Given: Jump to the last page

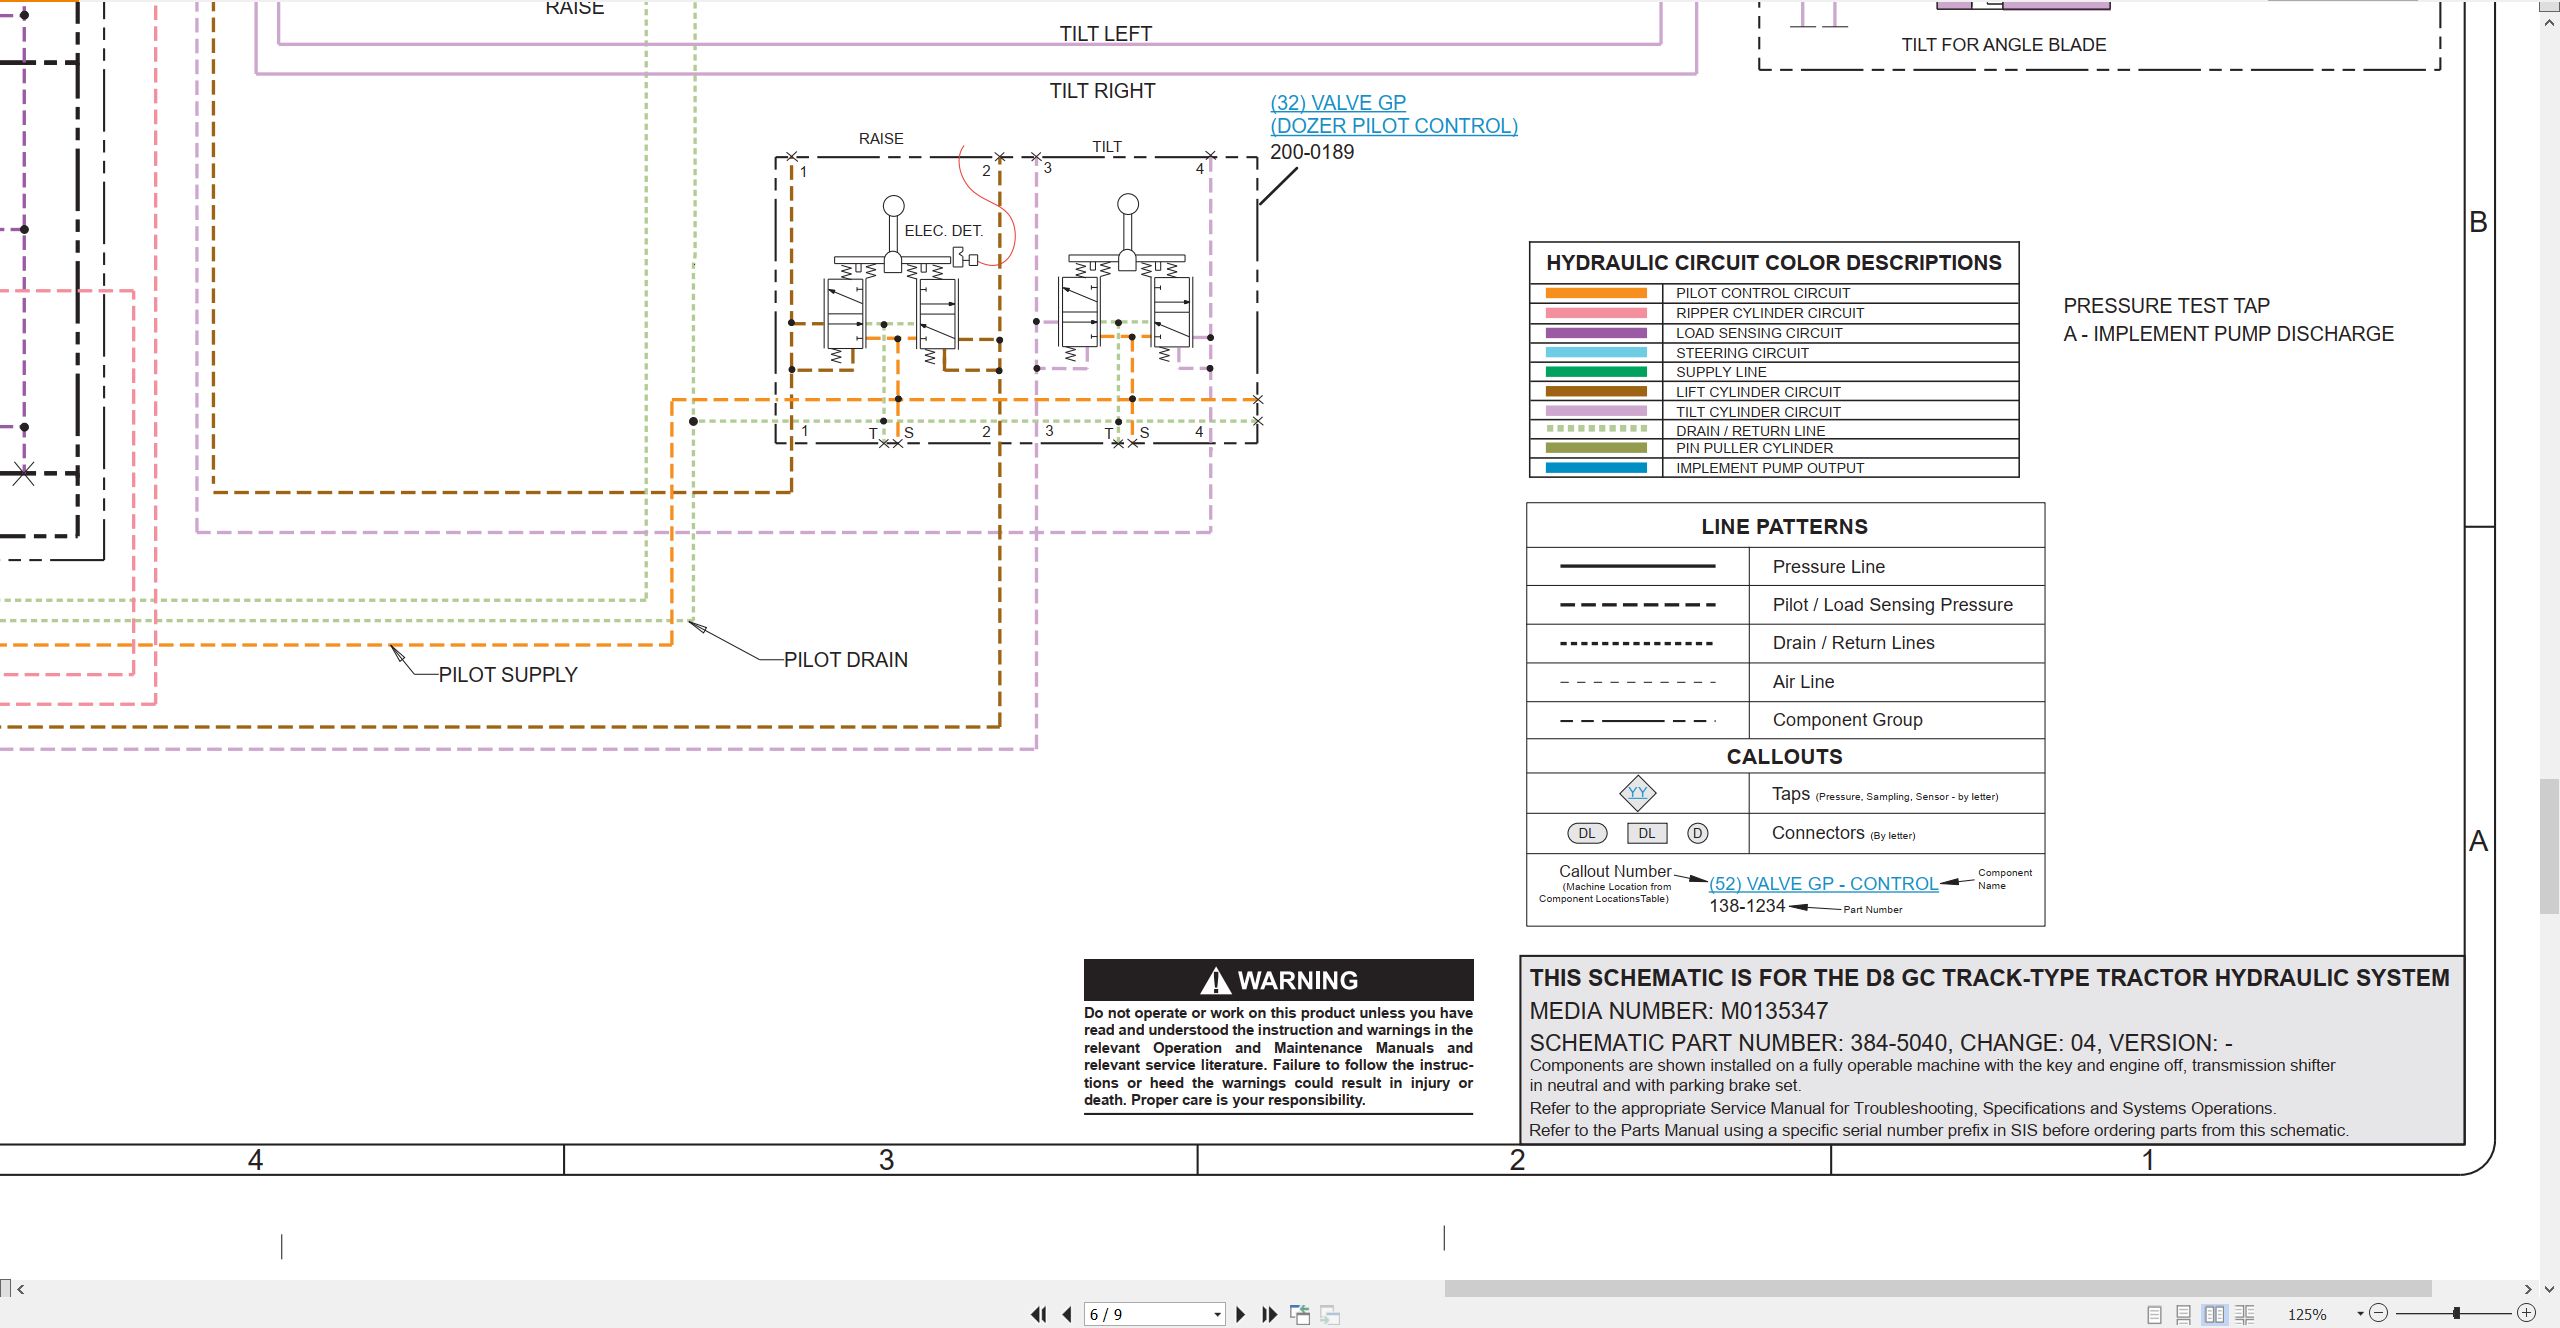Looking at the screenshot, I should coord(1270,1314).
